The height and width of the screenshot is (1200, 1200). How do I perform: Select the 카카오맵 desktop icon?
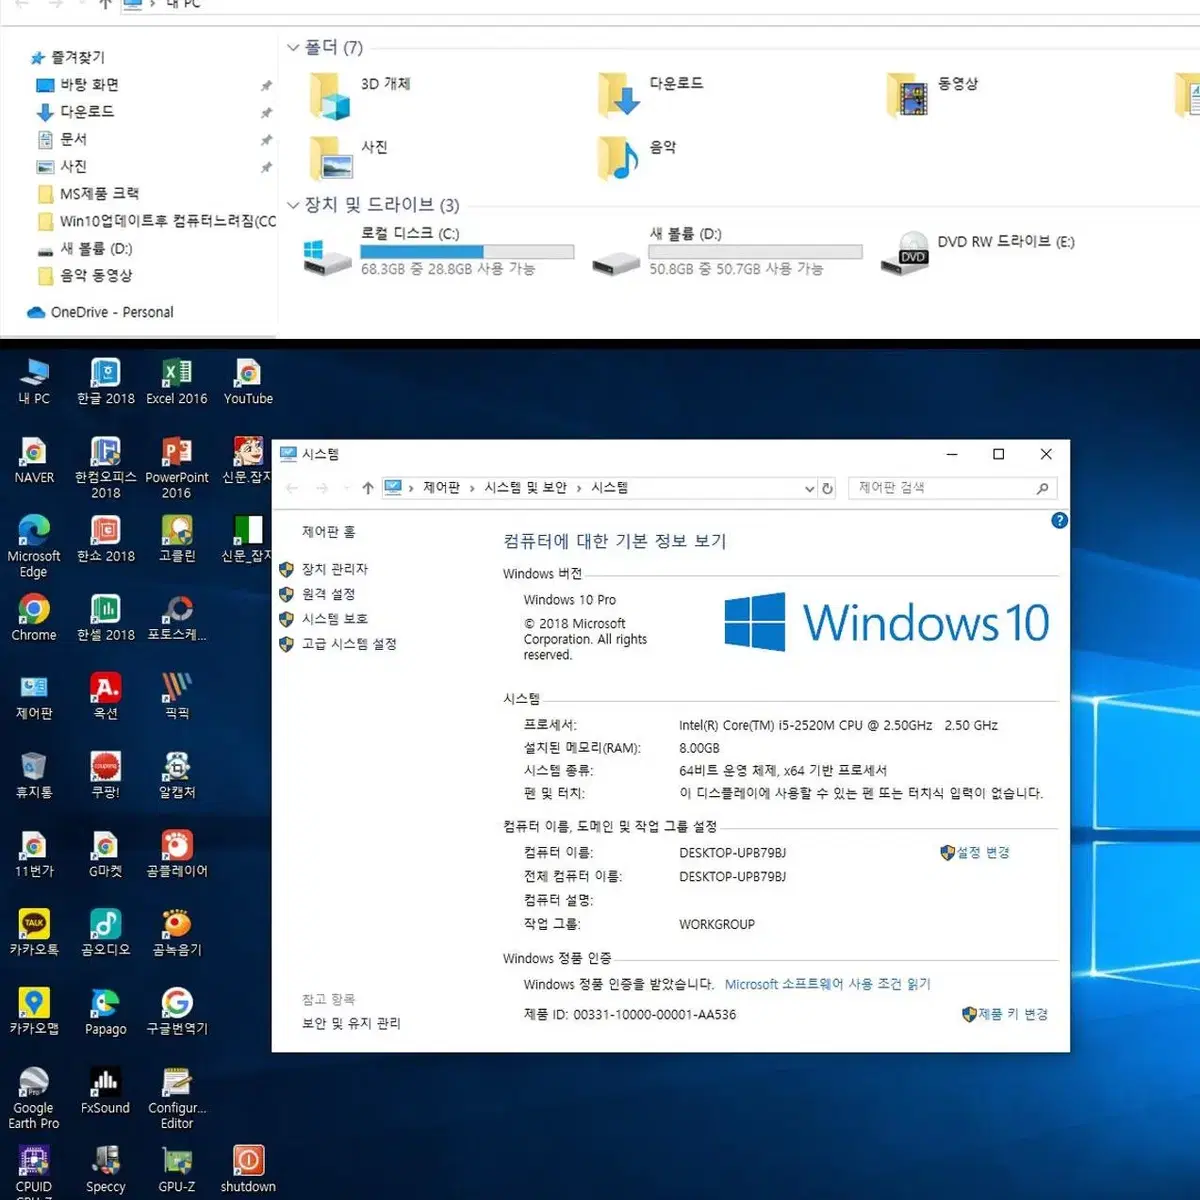pyautogui.click(x=34, y=1012)
